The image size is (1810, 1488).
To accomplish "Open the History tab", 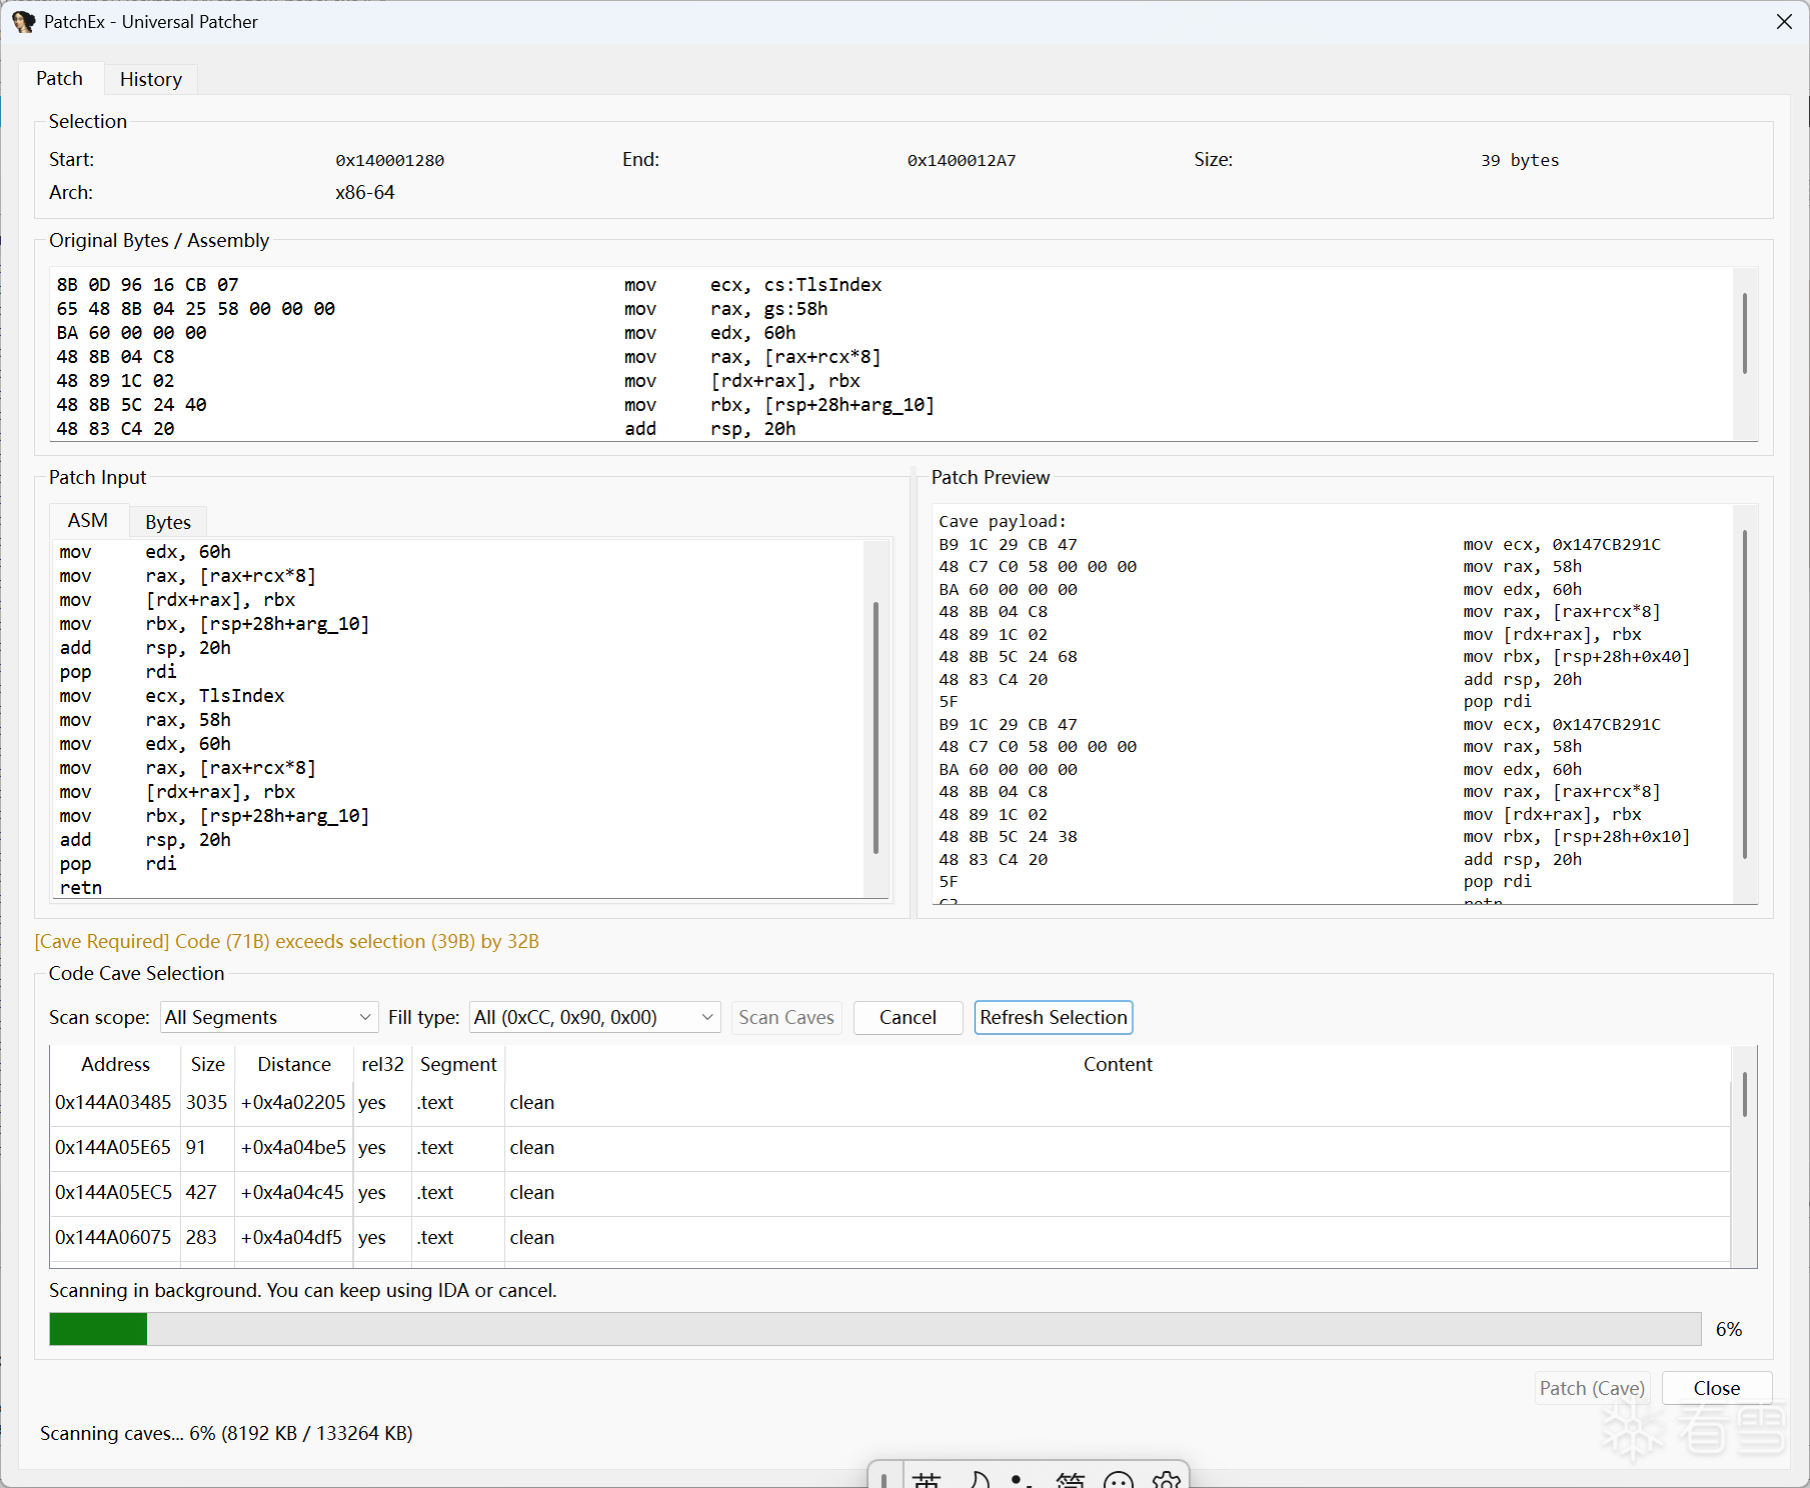I will 151,79.
